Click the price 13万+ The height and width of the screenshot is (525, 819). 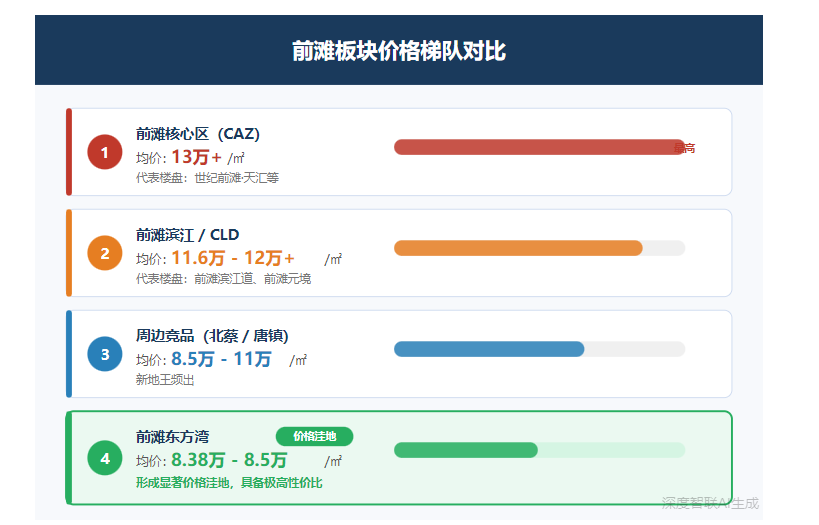point(196,157)
